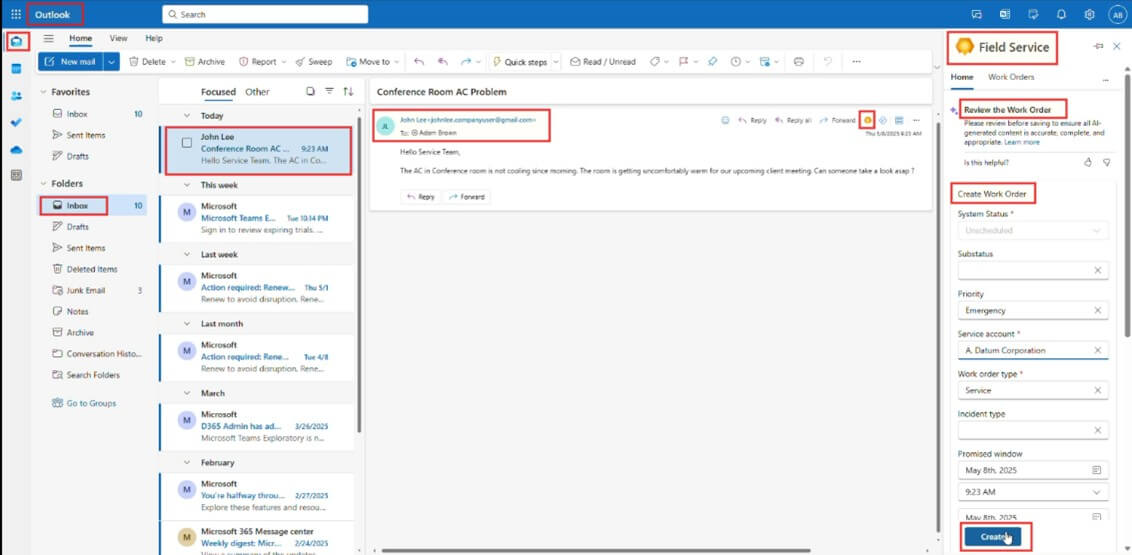Open Work Orders tab in Field Service

click(x=1011, y=77)
